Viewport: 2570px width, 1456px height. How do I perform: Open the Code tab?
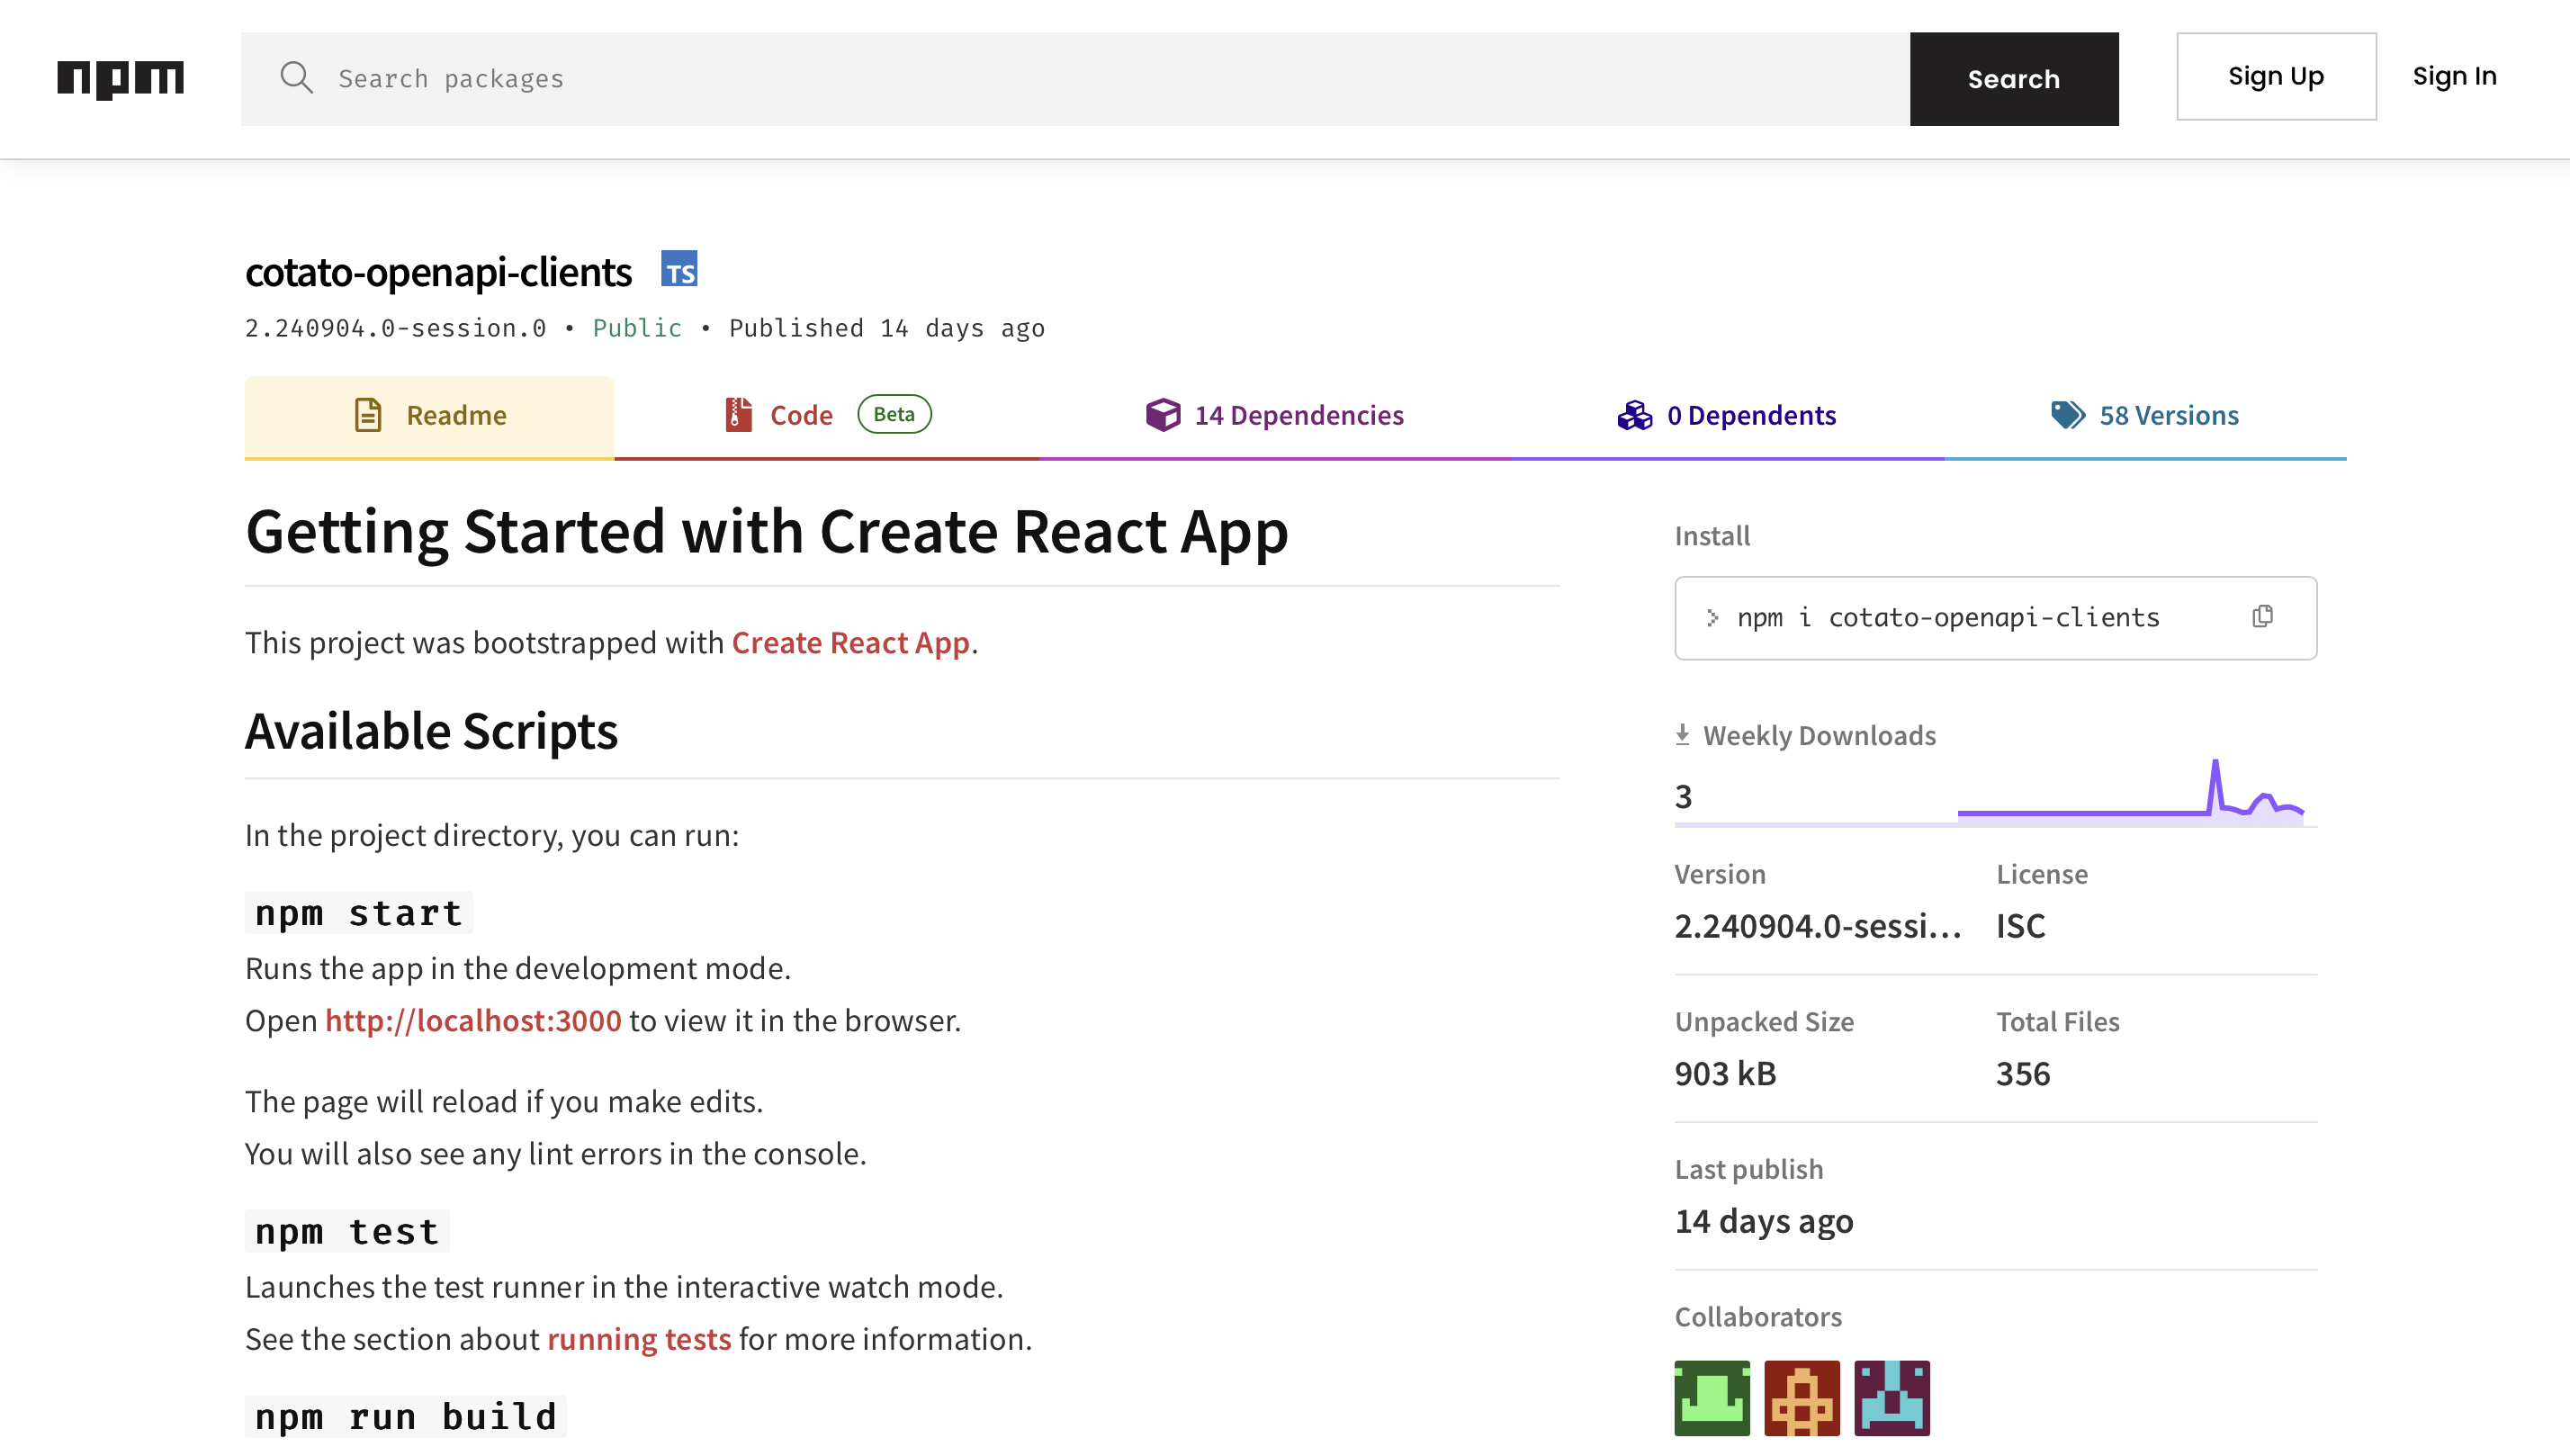800,415
